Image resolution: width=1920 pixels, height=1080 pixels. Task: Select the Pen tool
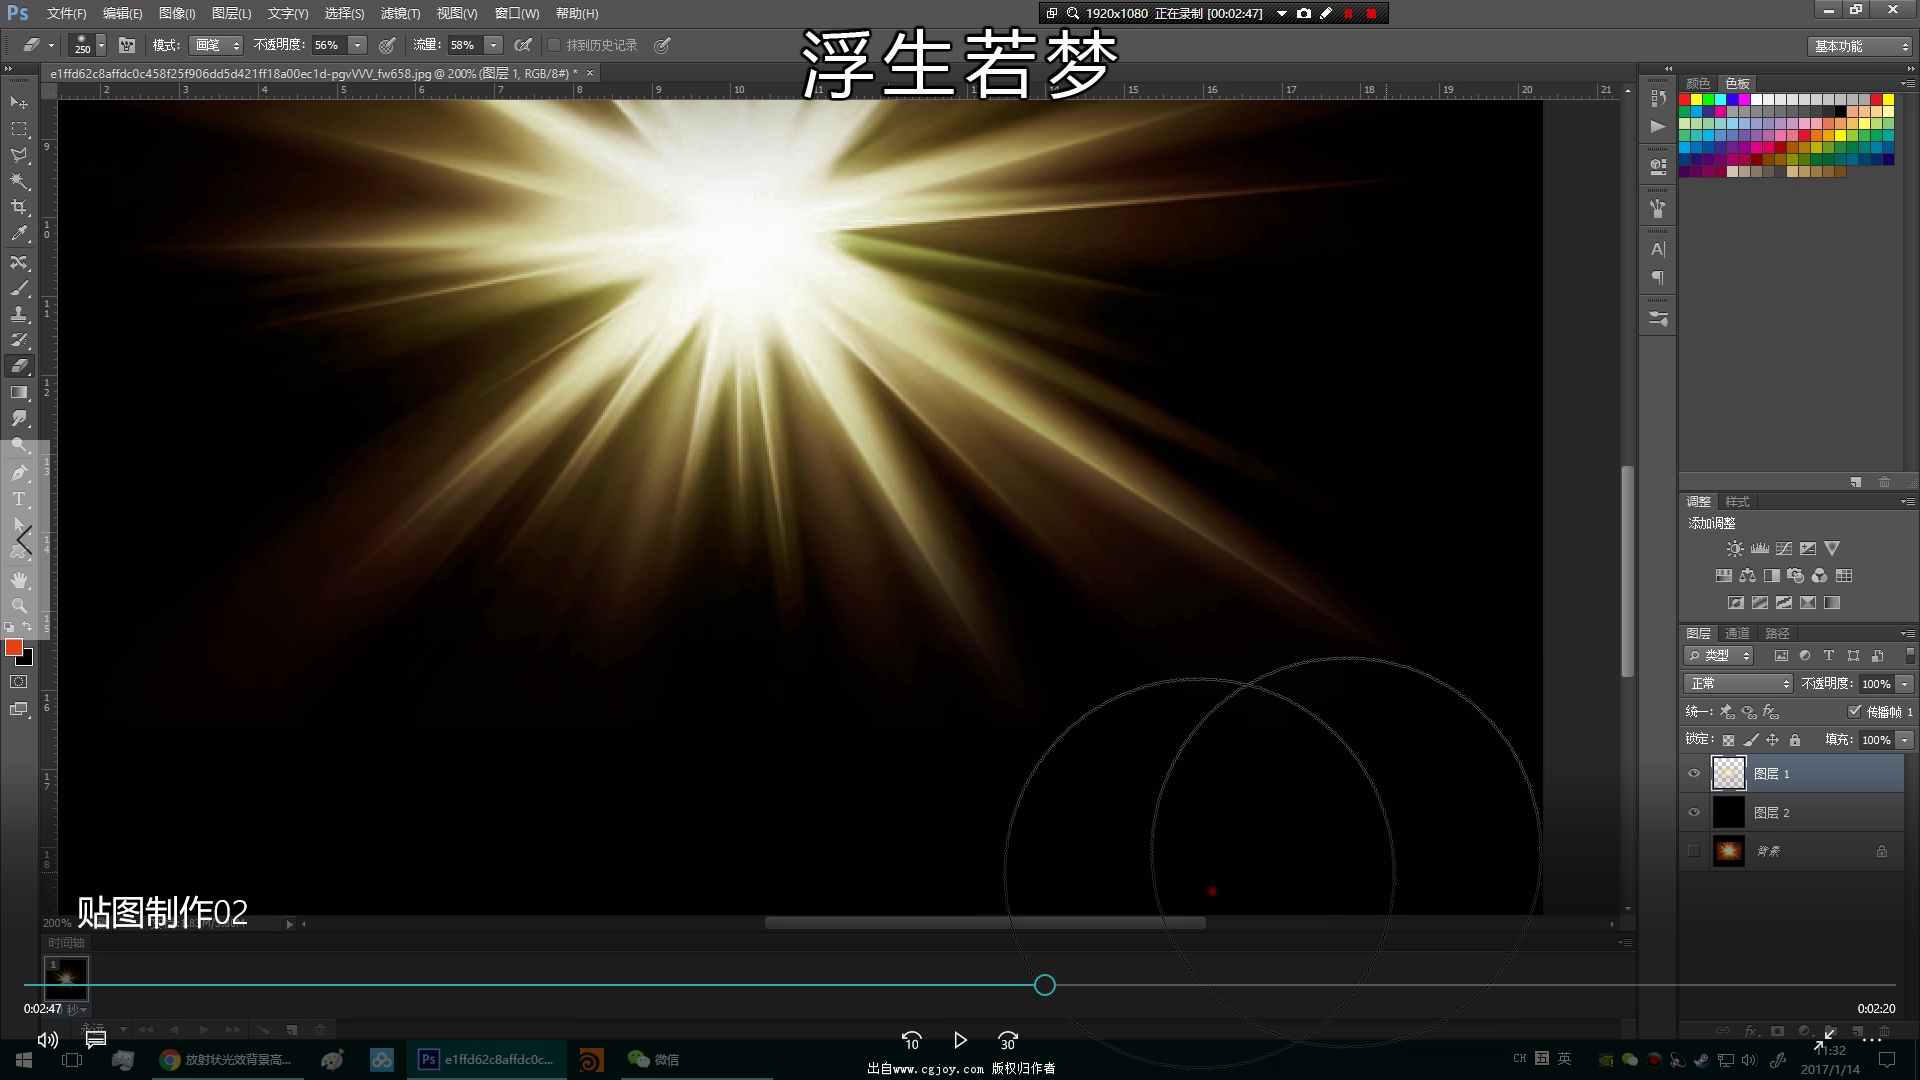[x=19, y=473]
